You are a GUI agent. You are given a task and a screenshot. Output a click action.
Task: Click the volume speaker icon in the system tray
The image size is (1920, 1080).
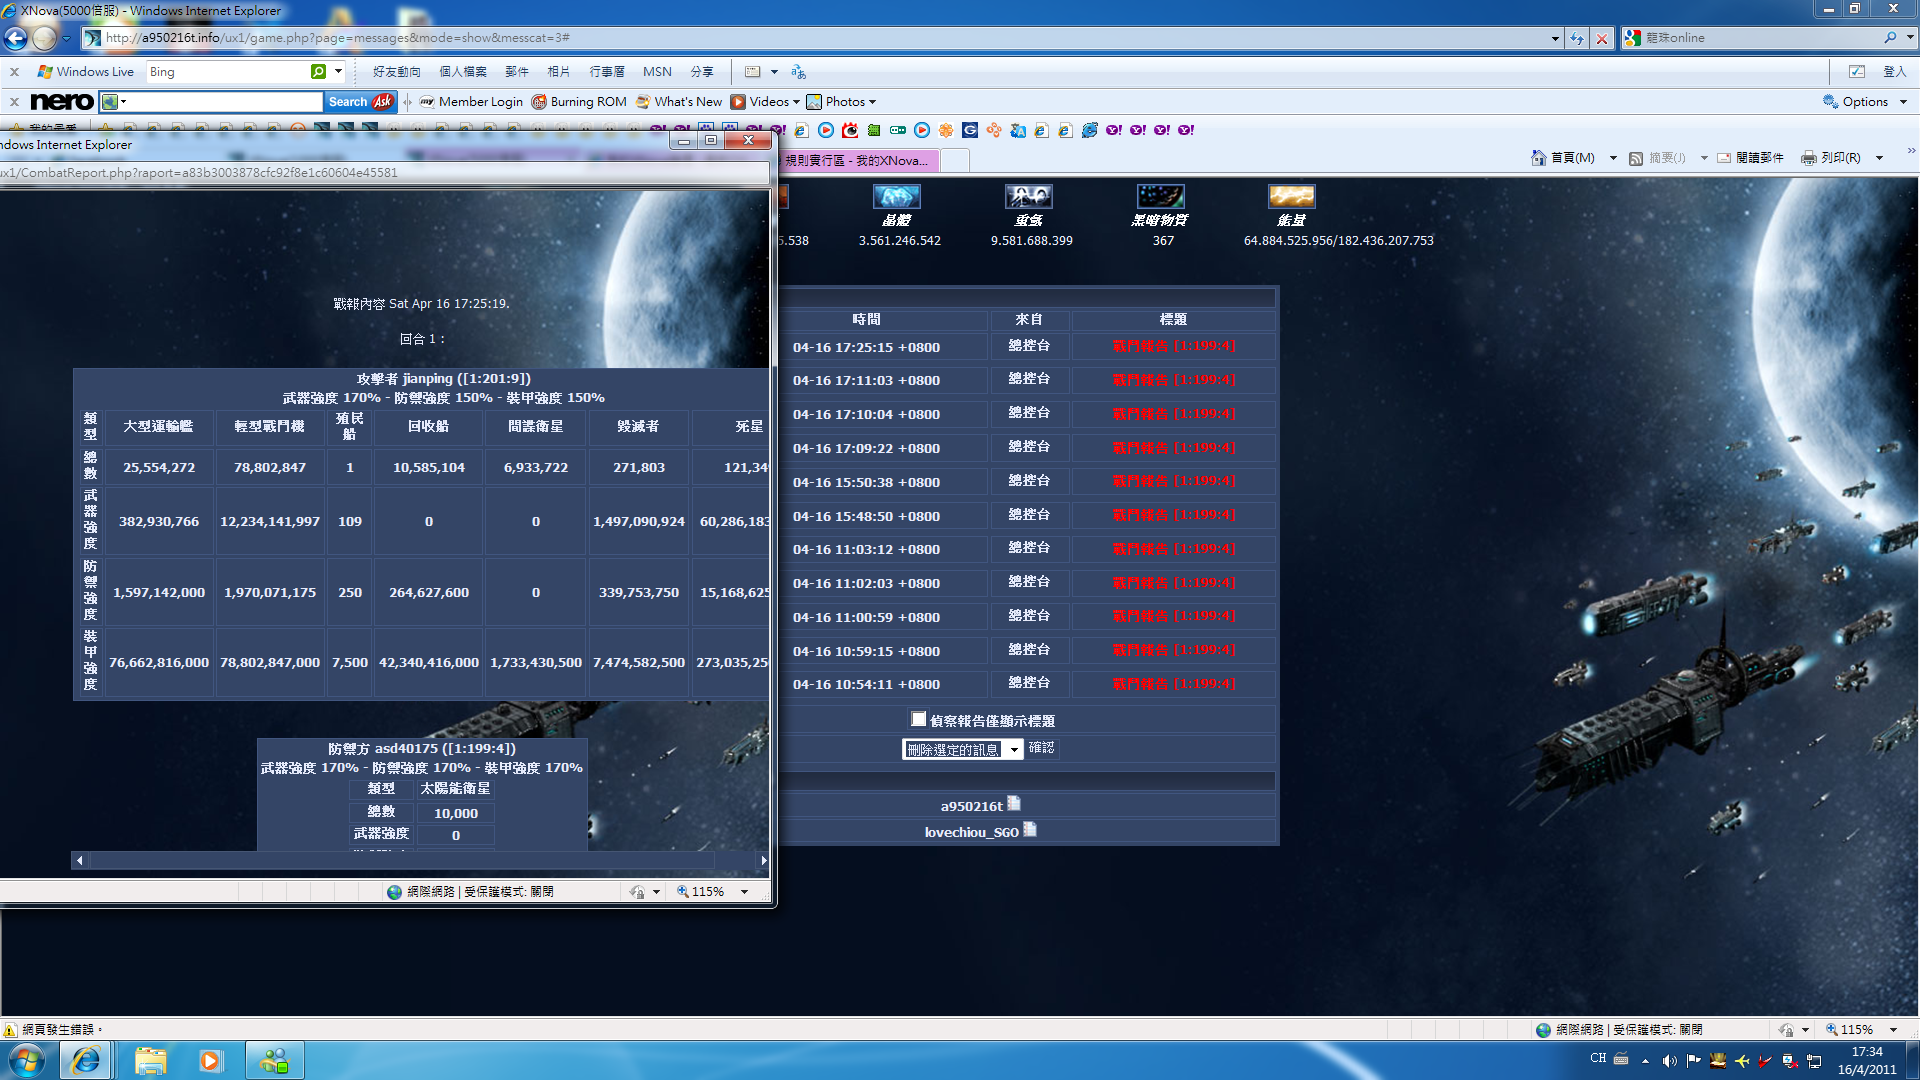coord(1669,1061)
